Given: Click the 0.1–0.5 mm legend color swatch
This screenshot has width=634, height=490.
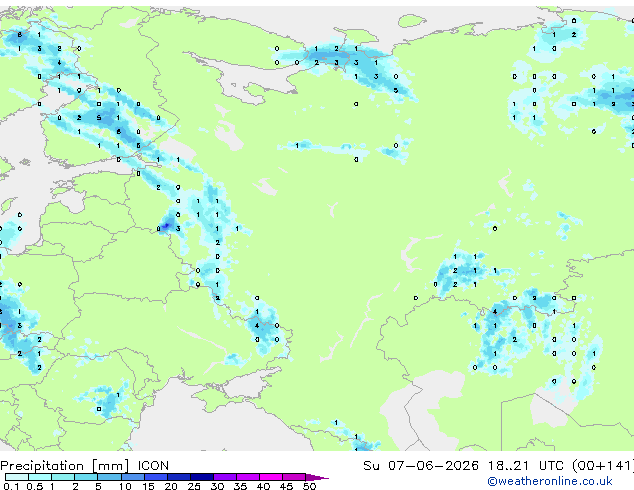Looking at the screenshot, I should [x=17, y=477].
